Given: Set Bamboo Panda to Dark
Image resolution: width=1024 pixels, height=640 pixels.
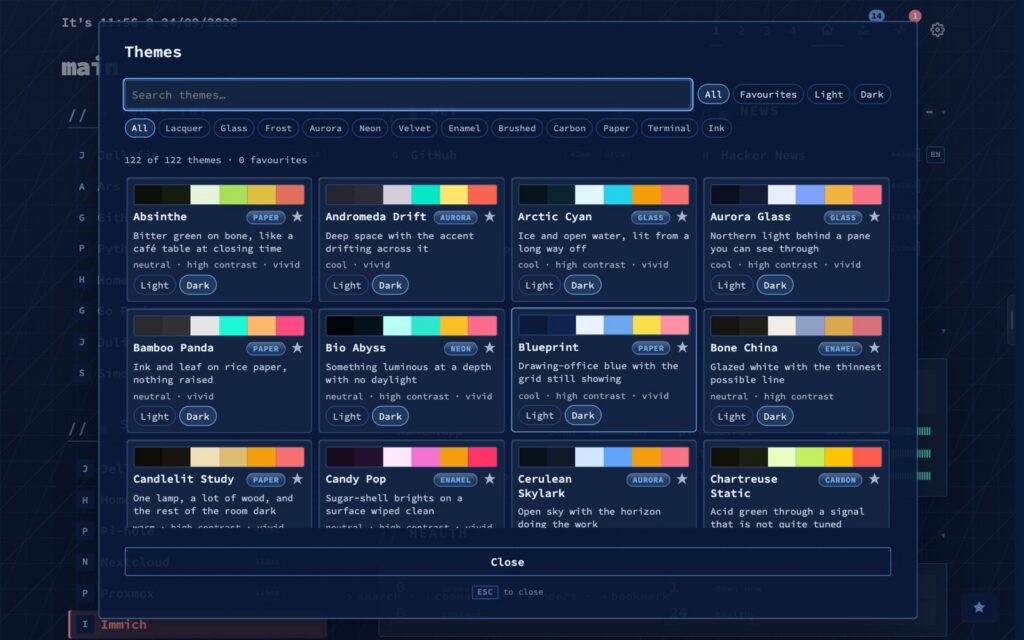Looking at the screenshot, I should click(x=198, y=417).
